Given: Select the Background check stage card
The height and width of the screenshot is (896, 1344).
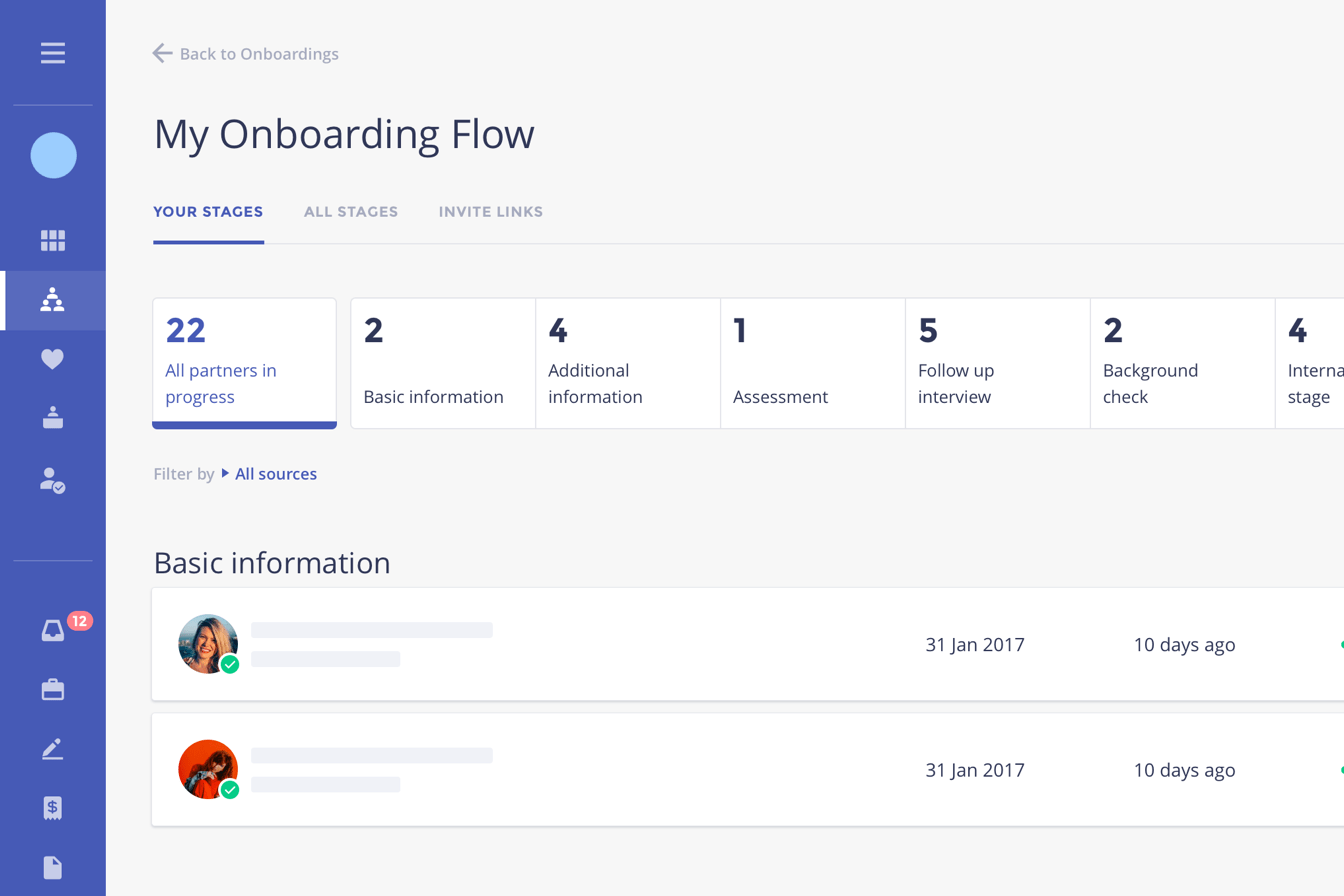Looking at the screenshot, I should tap(1182, 364).
